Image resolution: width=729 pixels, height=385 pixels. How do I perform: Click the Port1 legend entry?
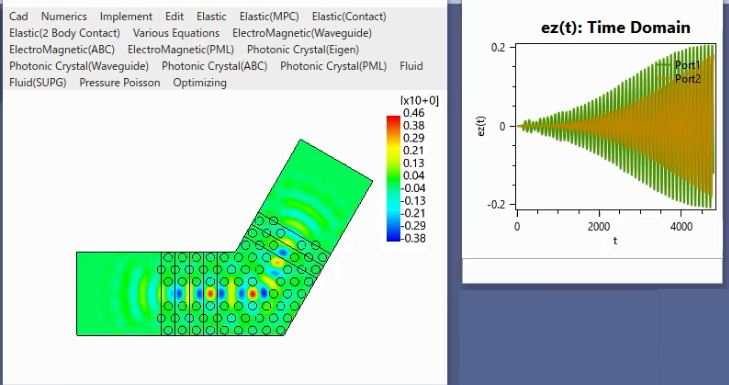pyautogui.click(x=680, y=66)
